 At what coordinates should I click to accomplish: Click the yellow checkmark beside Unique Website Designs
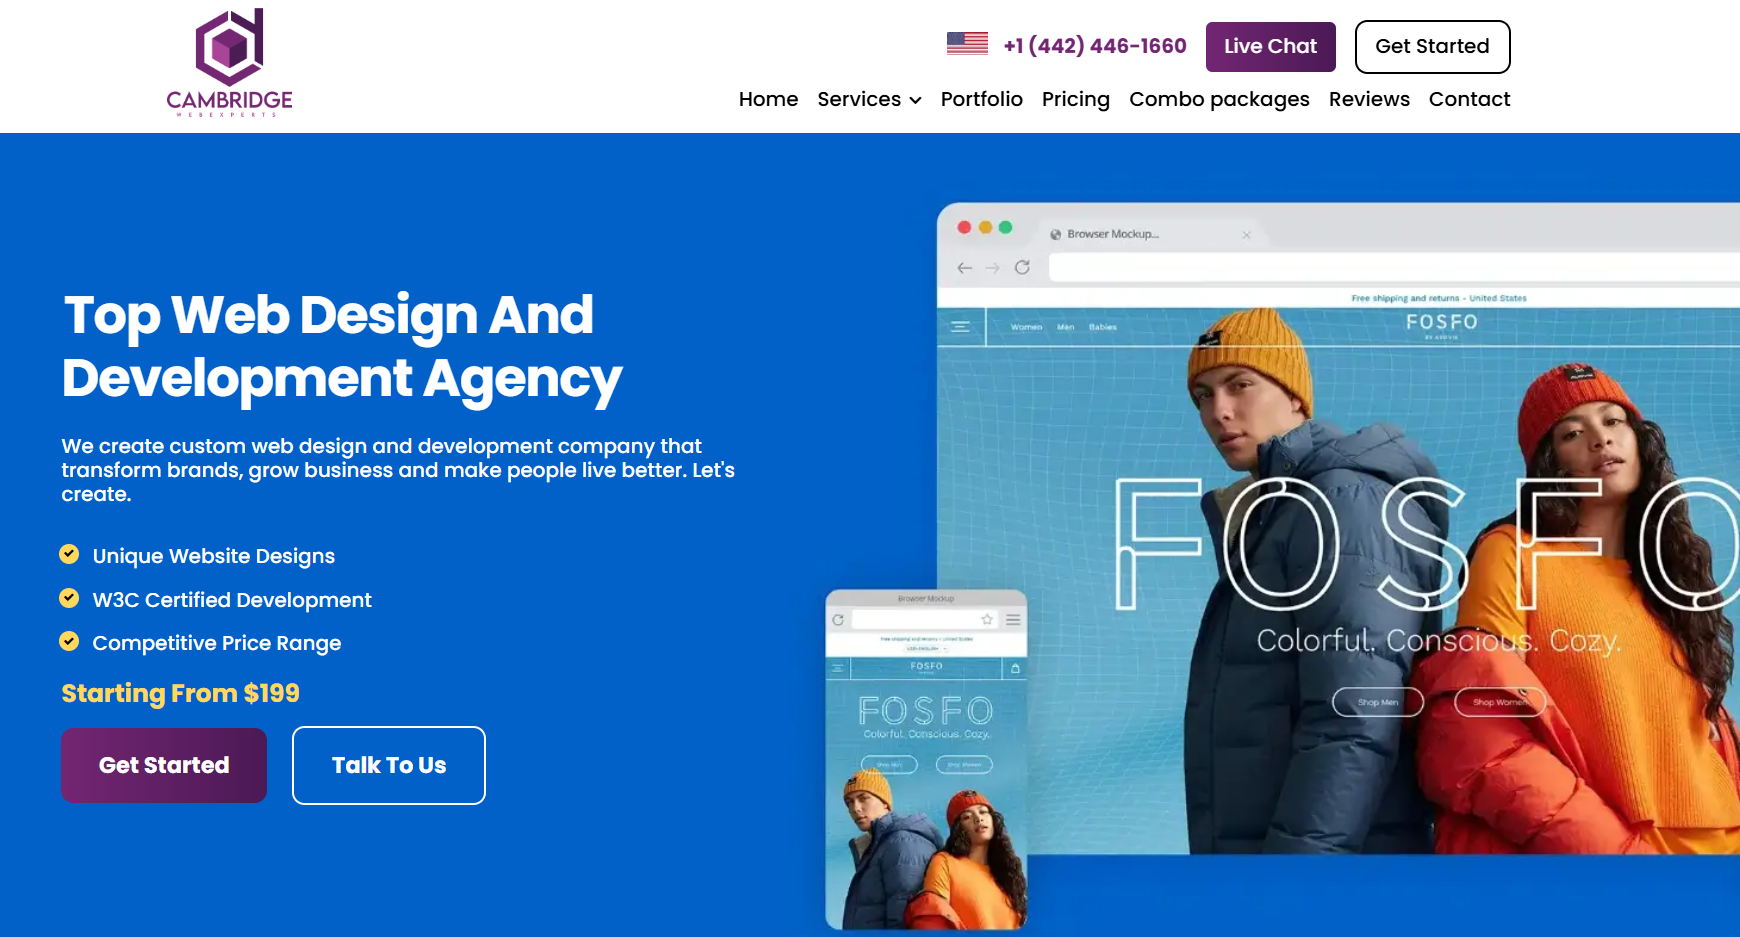click(69, 554)
